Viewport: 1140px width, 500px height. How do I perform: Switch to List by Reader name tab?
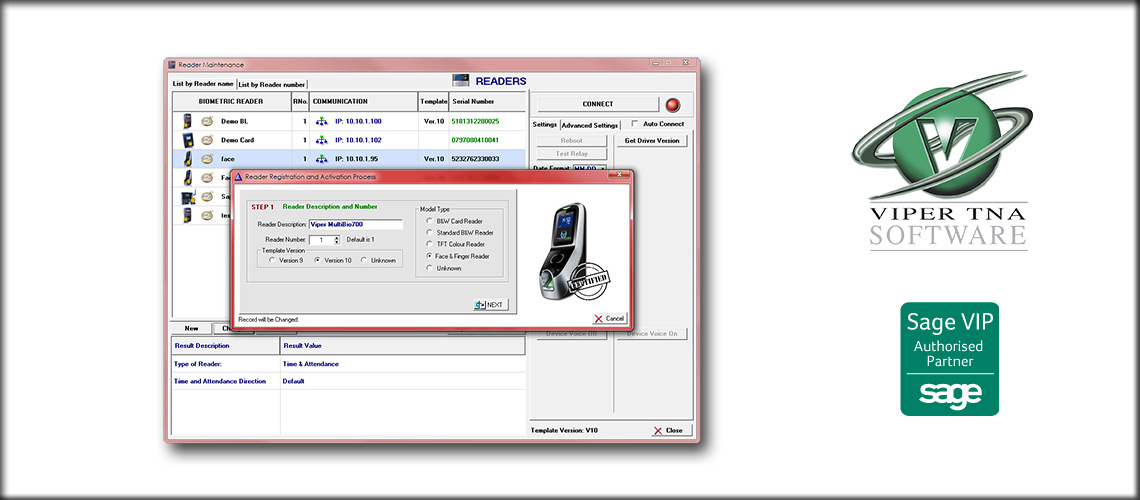tap(204, 84)
